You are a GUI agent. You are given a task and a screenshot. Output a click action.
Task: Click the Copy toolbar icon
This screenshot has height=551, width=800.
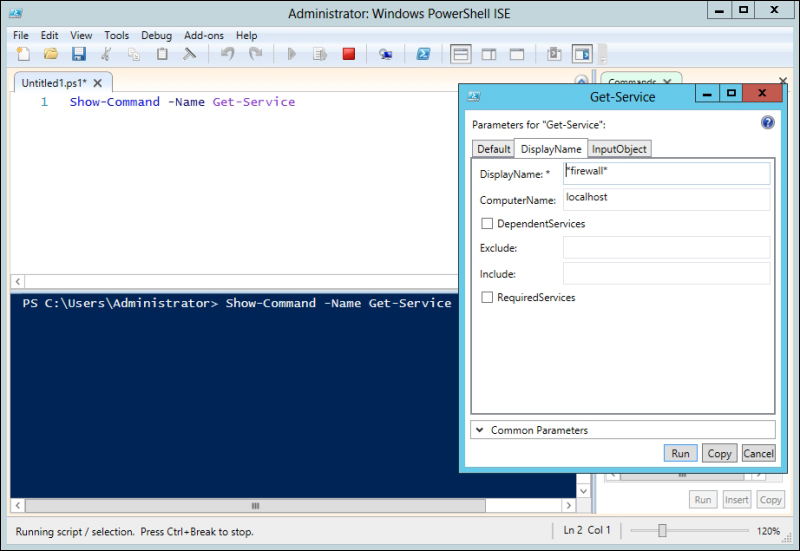134,54
